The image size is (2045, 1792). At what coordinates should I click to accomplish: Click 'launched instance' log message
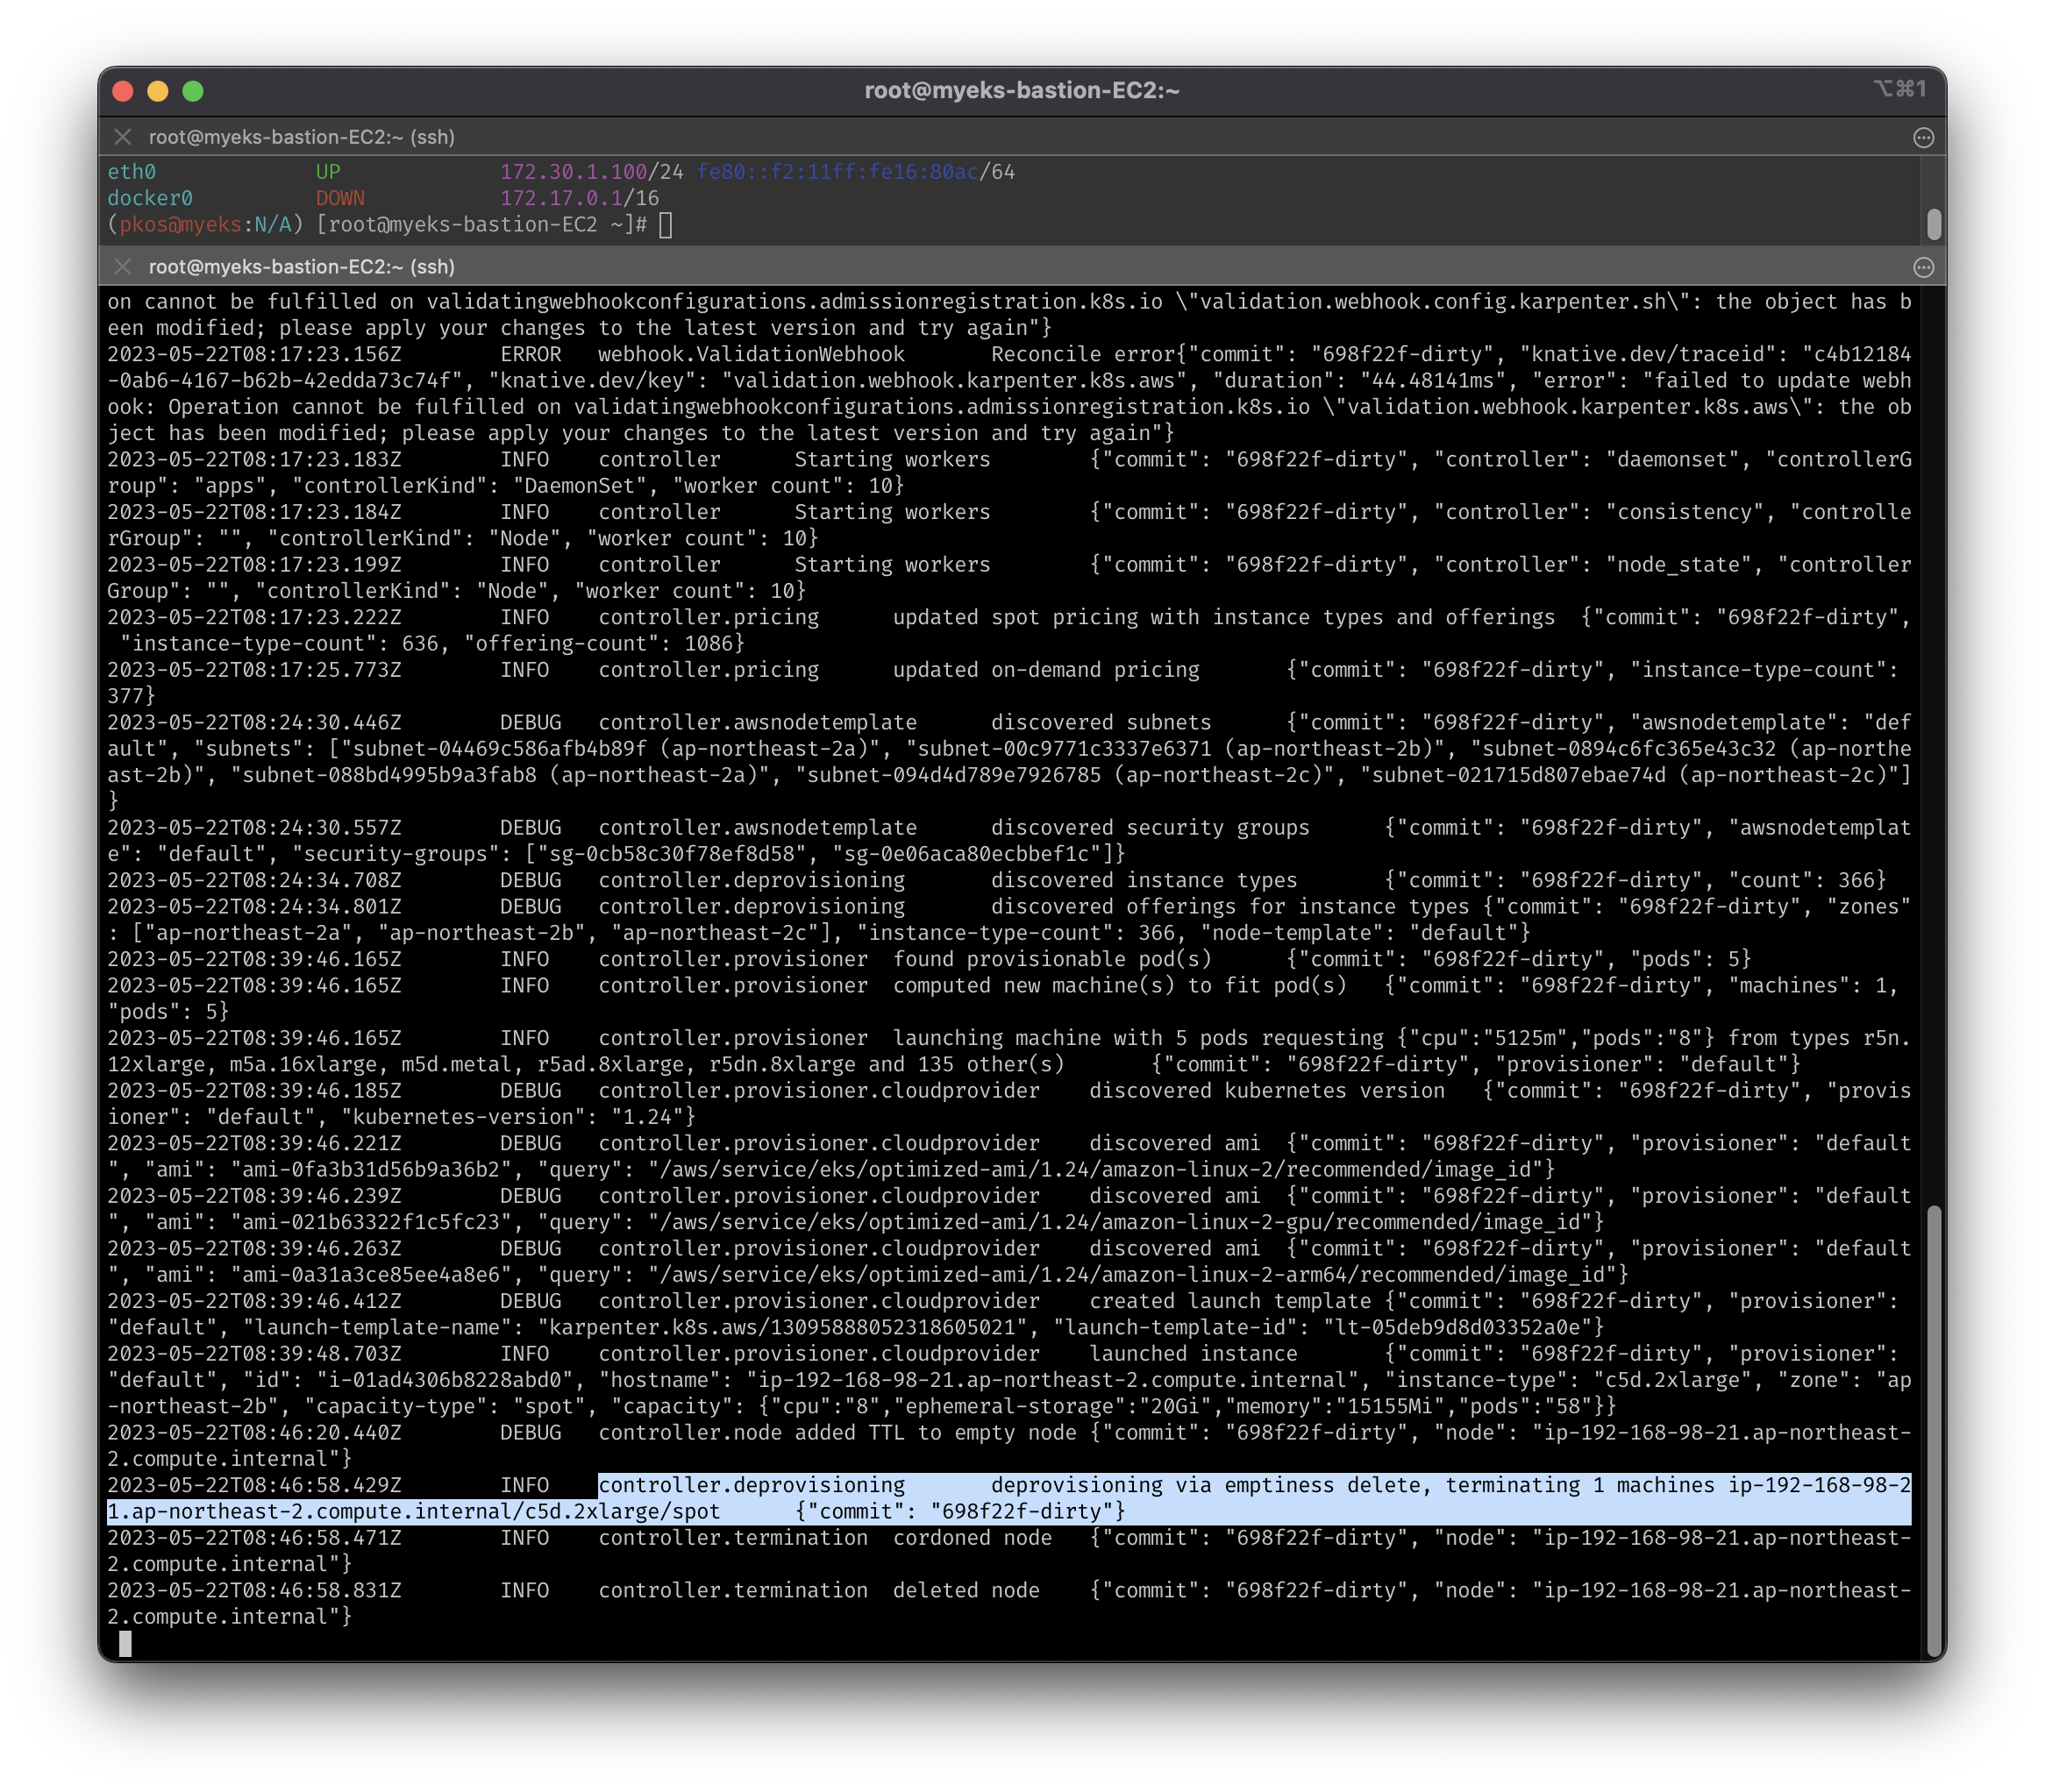click(1193, 1354)
